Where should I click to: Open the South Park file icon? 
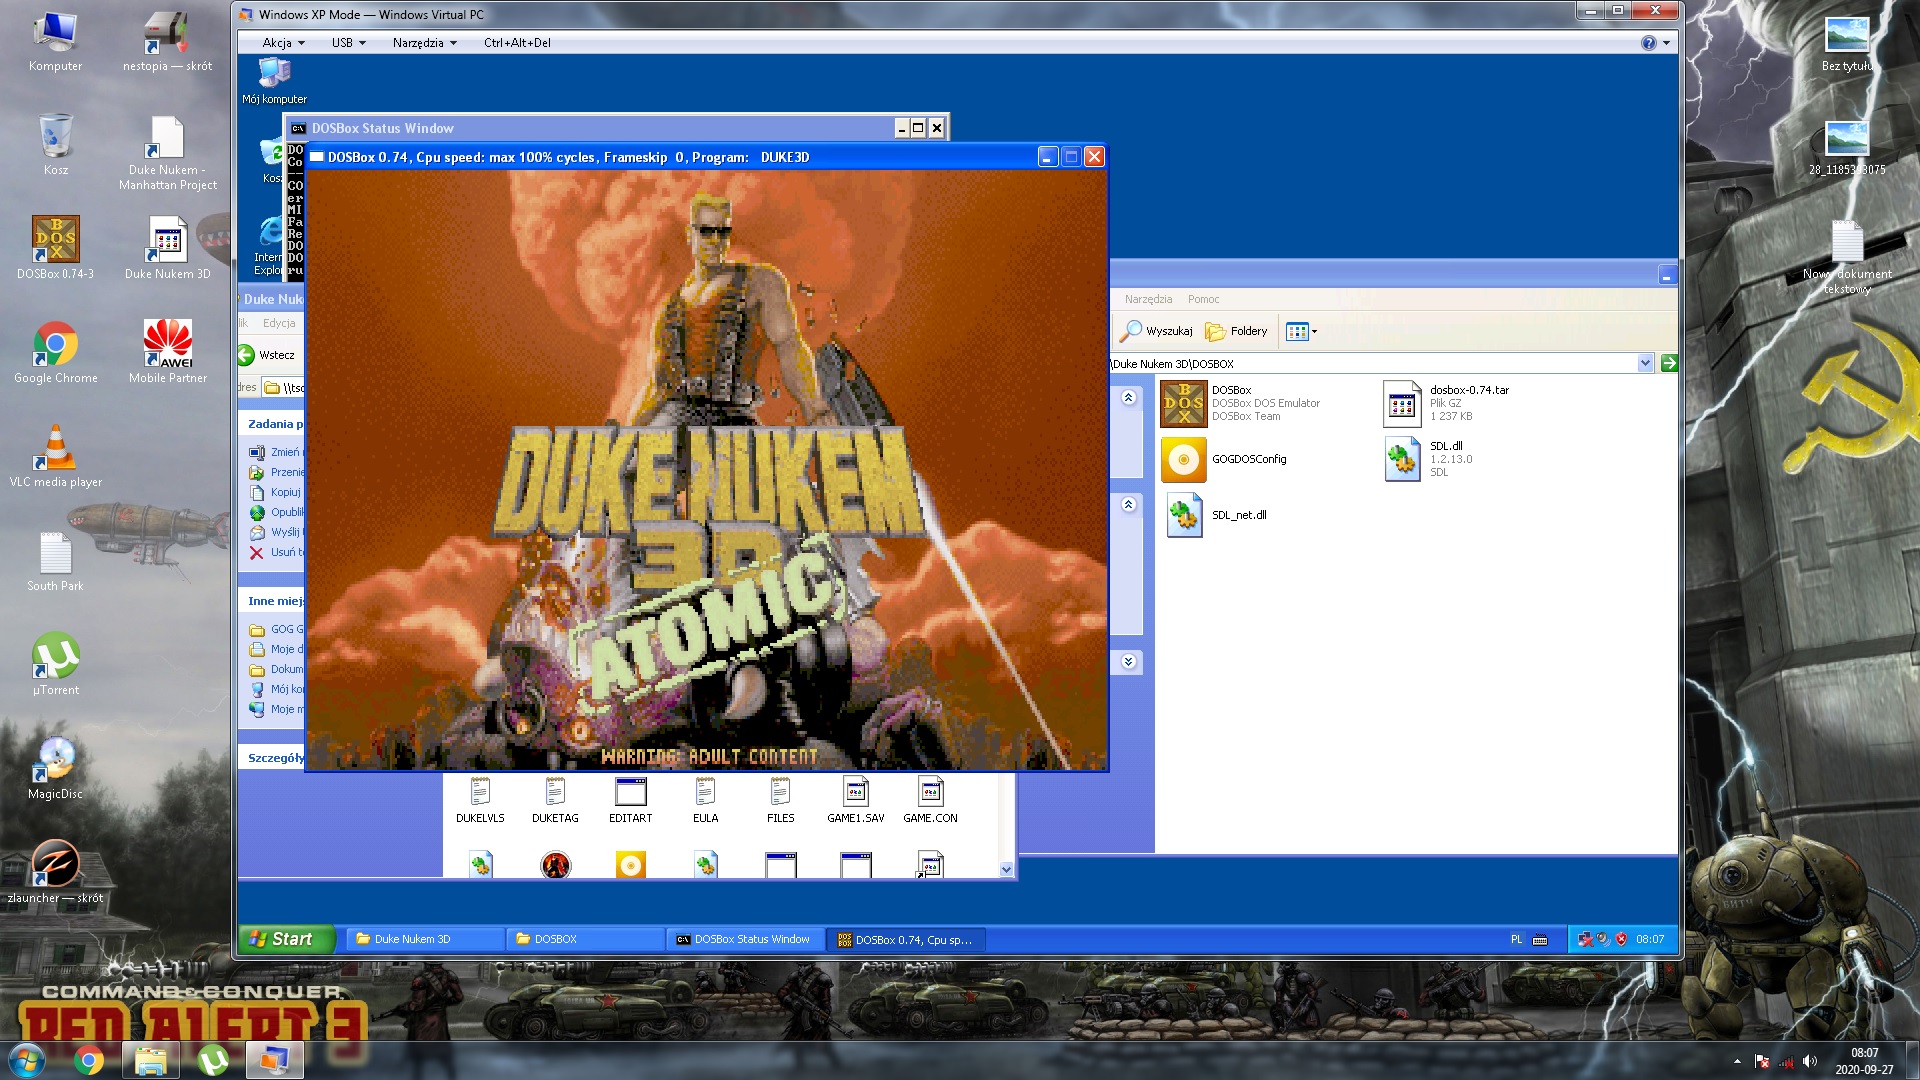55,562
